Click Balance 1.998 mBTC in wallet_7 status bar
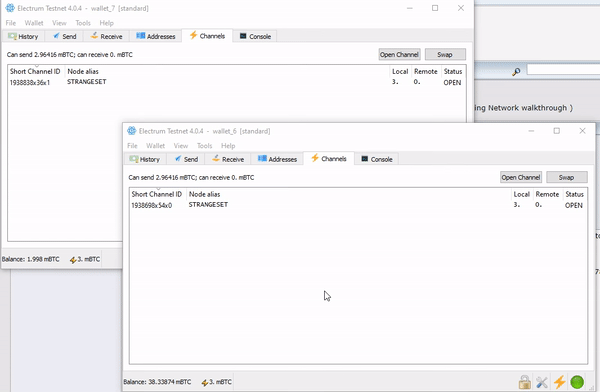This screenshot has width=600, height=392. [x=31, y=259]
